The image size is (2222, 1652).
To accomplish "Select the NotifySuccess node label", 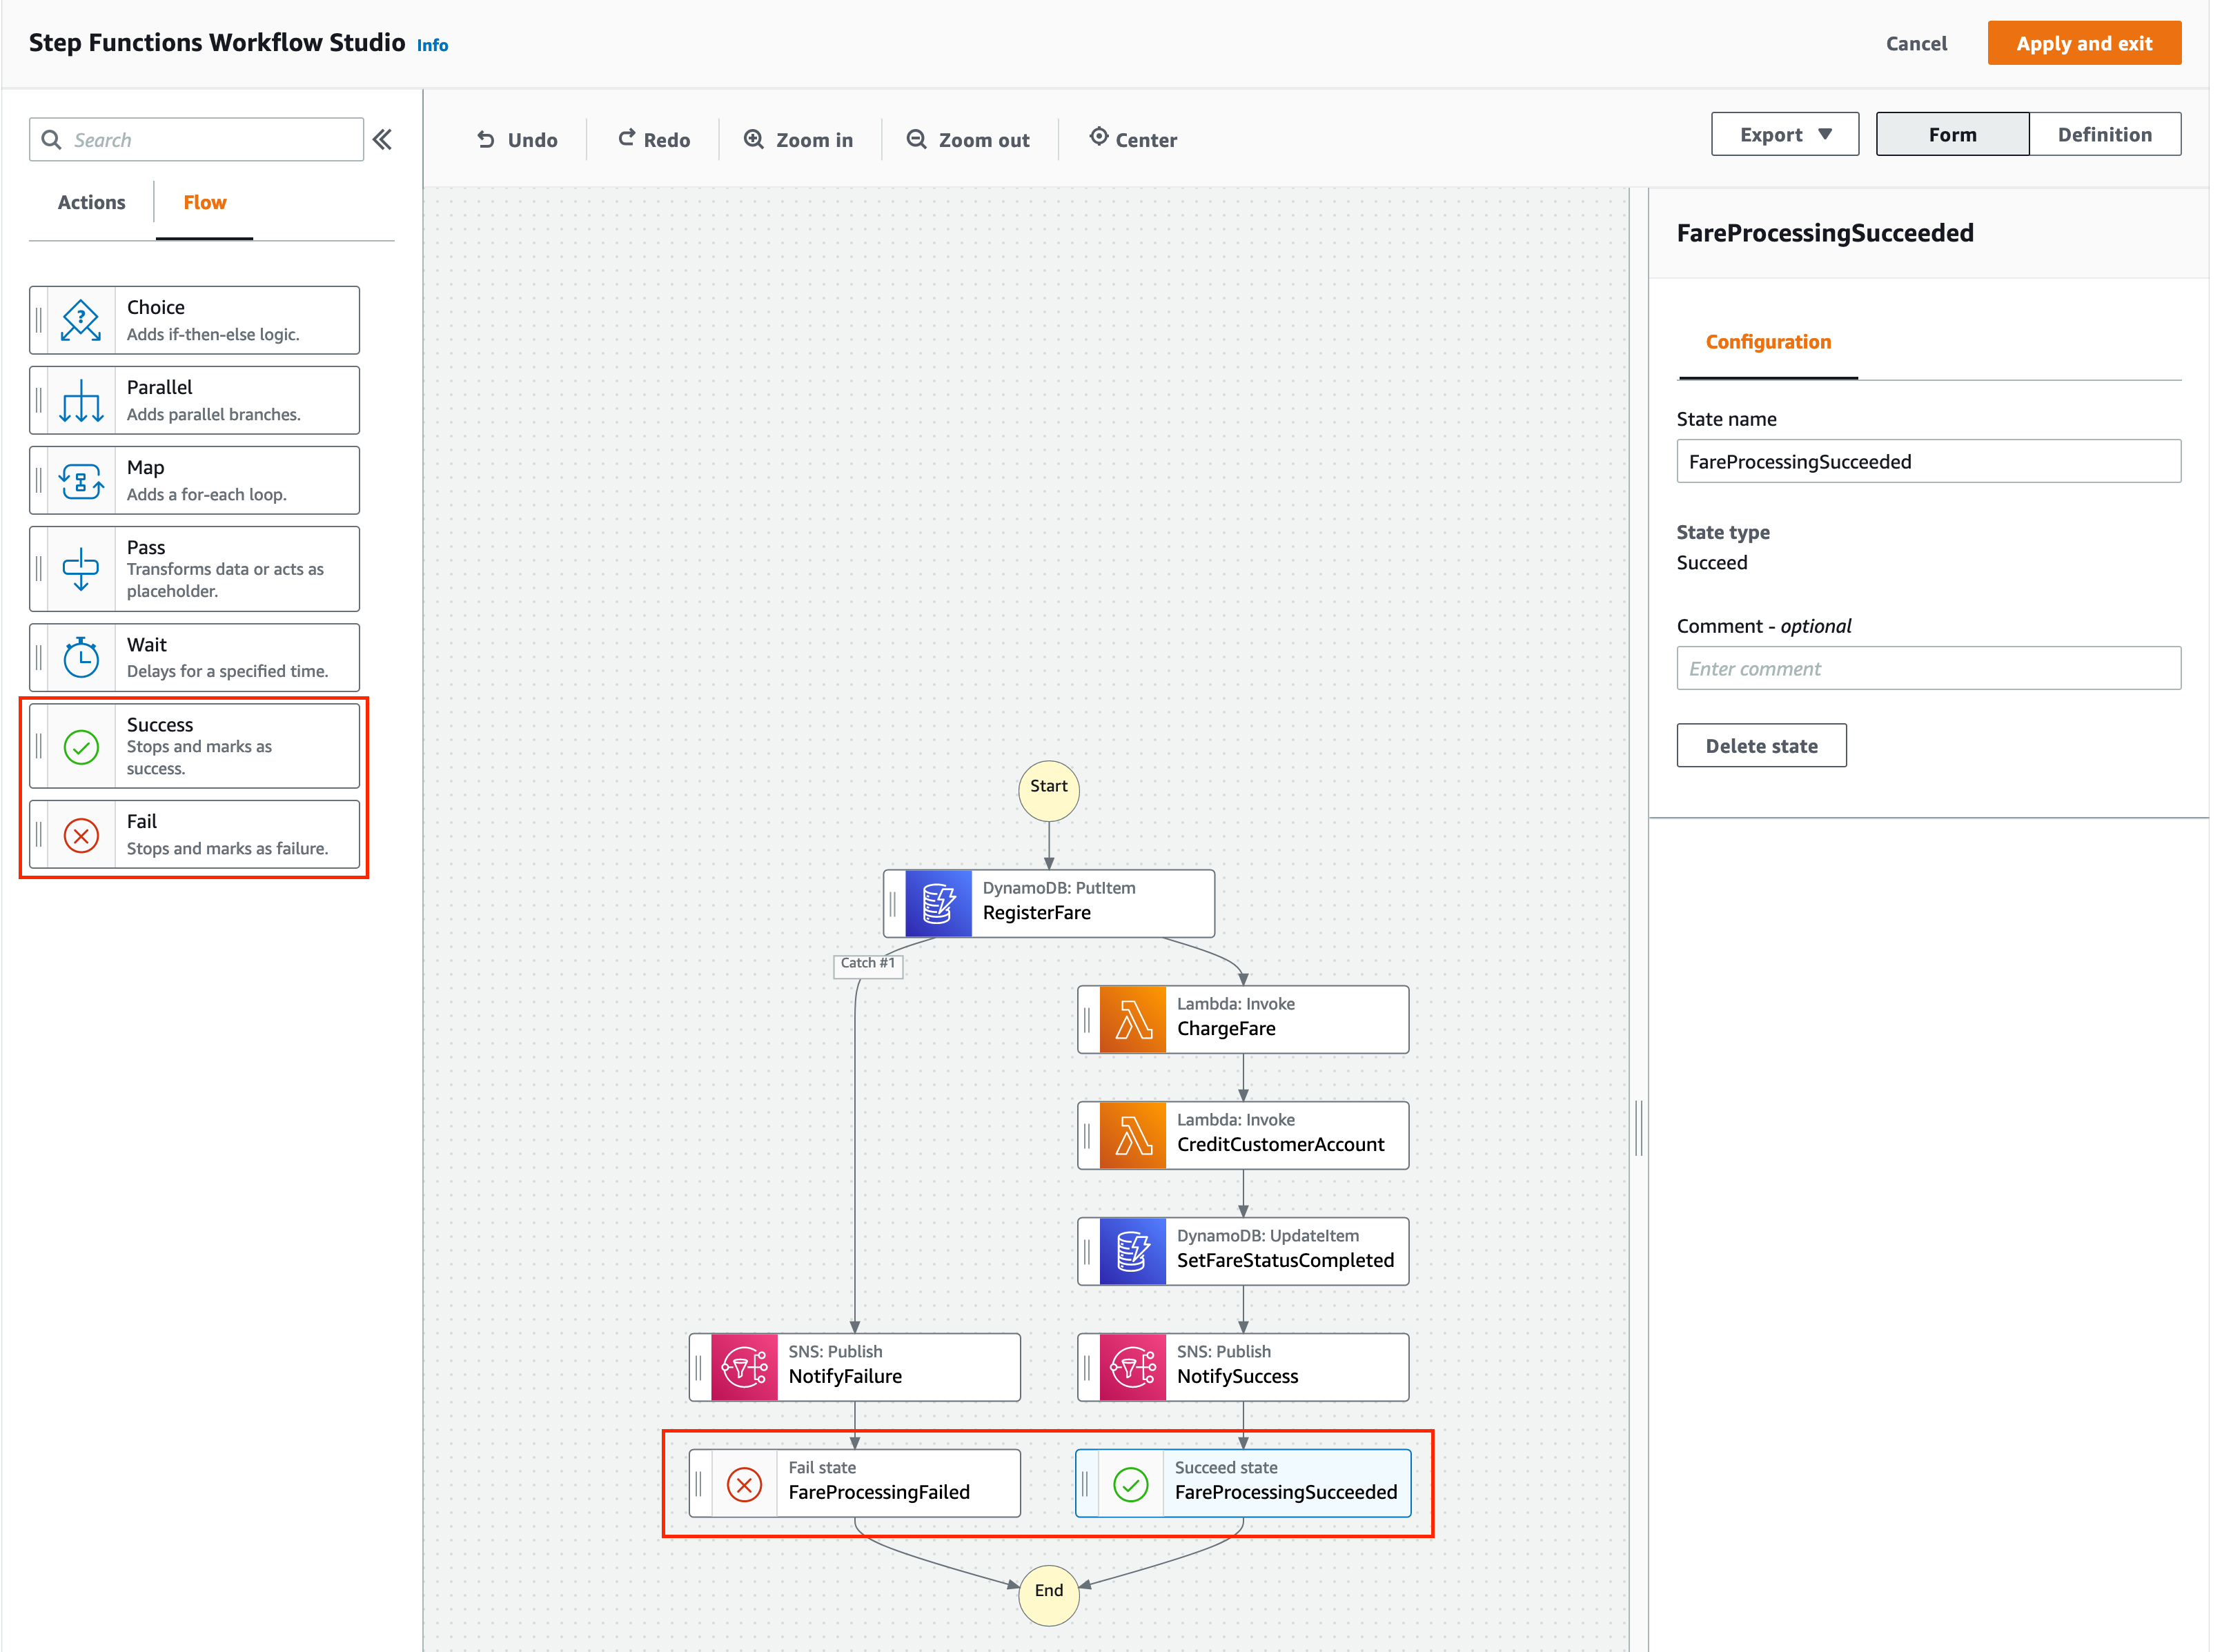I will 1237,1377.
